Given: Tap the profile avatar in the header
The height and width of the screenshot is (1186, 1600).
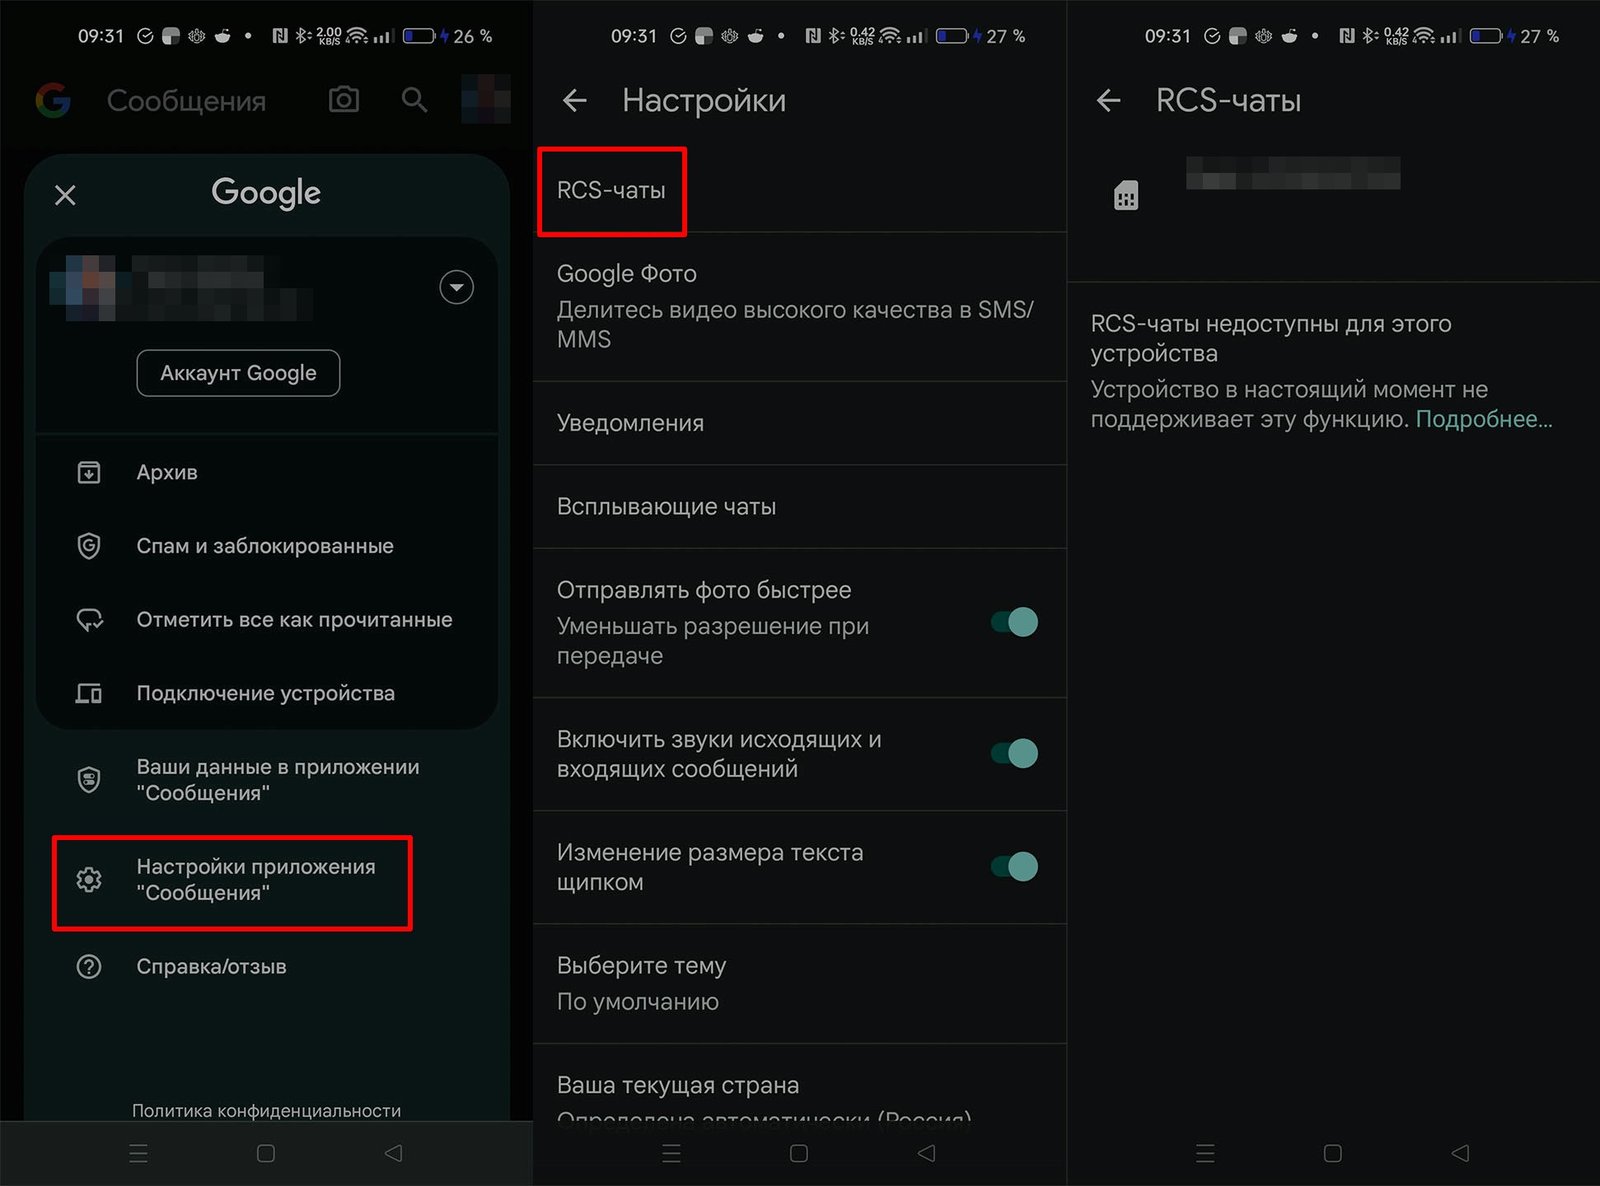Looking at the screenshot, I should (x=486, y=100).
